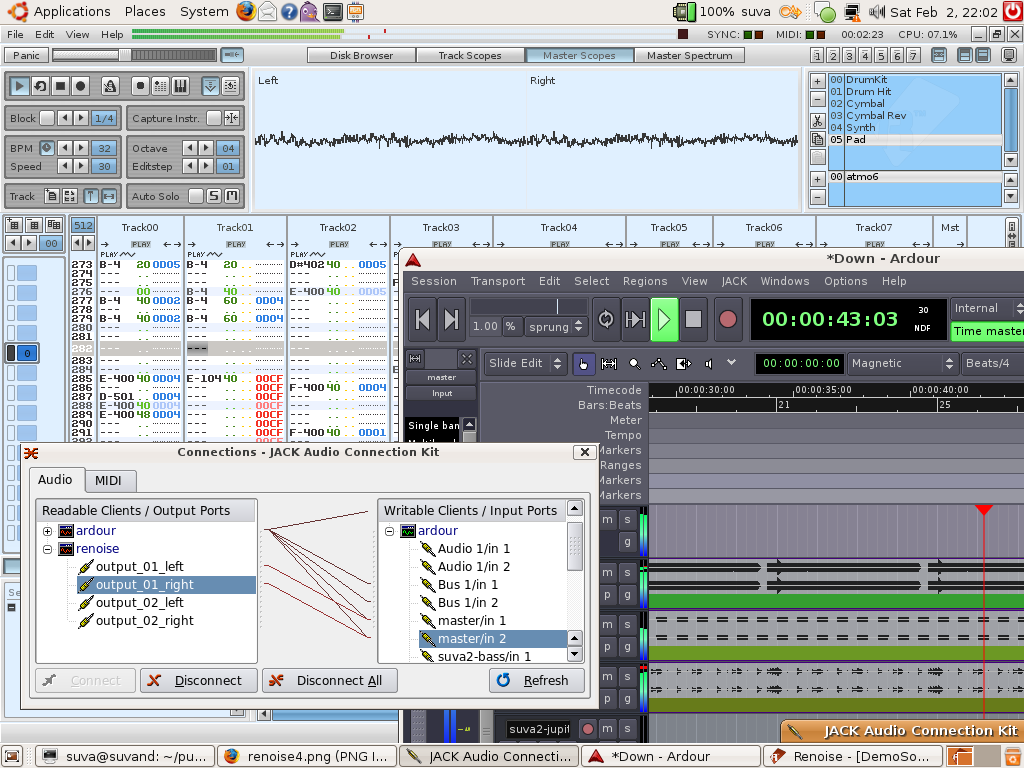This screenshot has height=768, width=1024.
Task: Click Disconnect in the JACK Connections dialog
Action: (199, 680)
